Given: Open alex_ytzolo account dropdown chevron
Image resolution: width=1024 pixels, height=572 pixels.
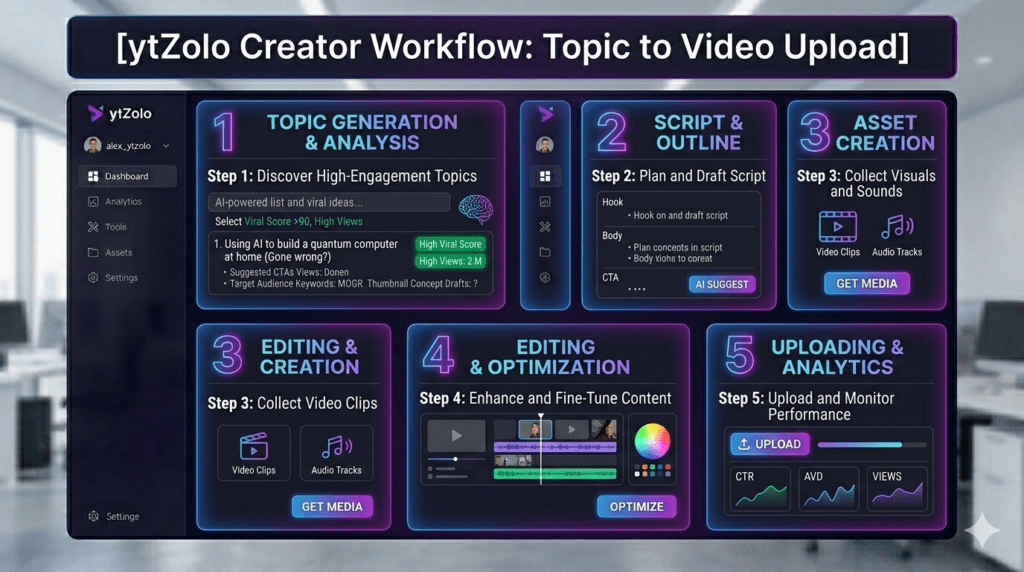Looking at the screenshot, I should point(166,146).
